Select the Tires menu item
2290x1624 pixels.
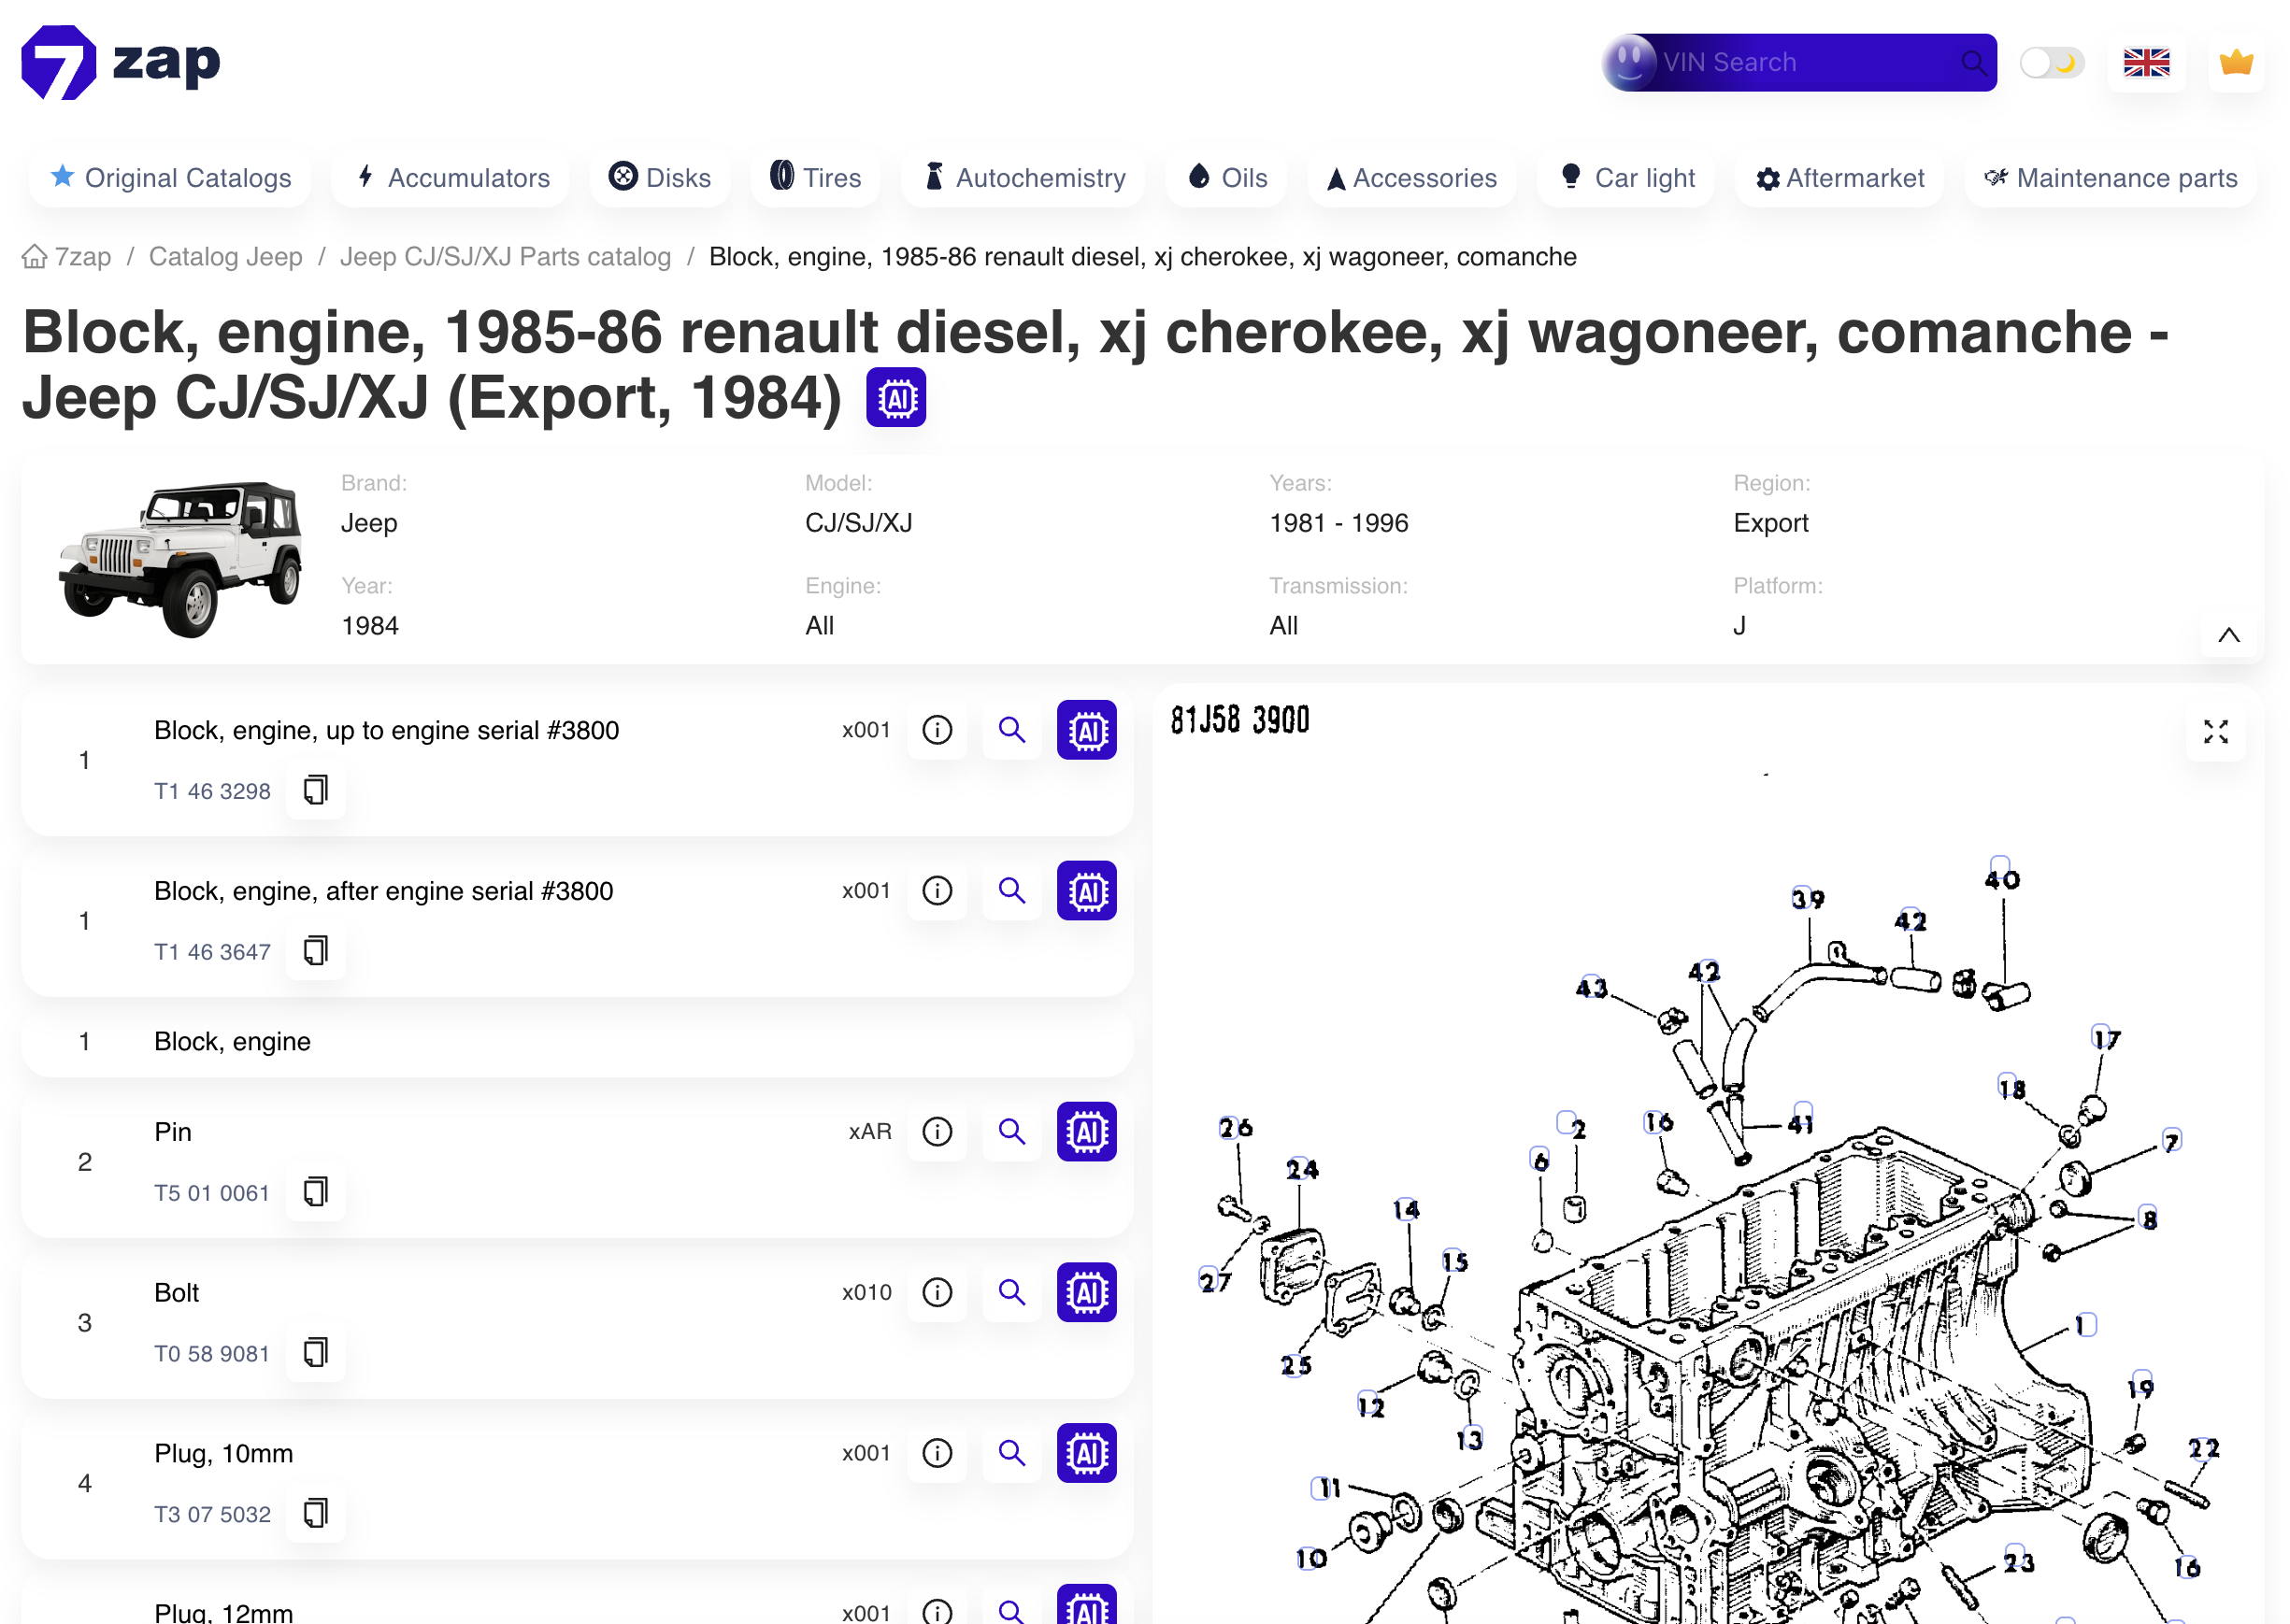tap(815, 178)
